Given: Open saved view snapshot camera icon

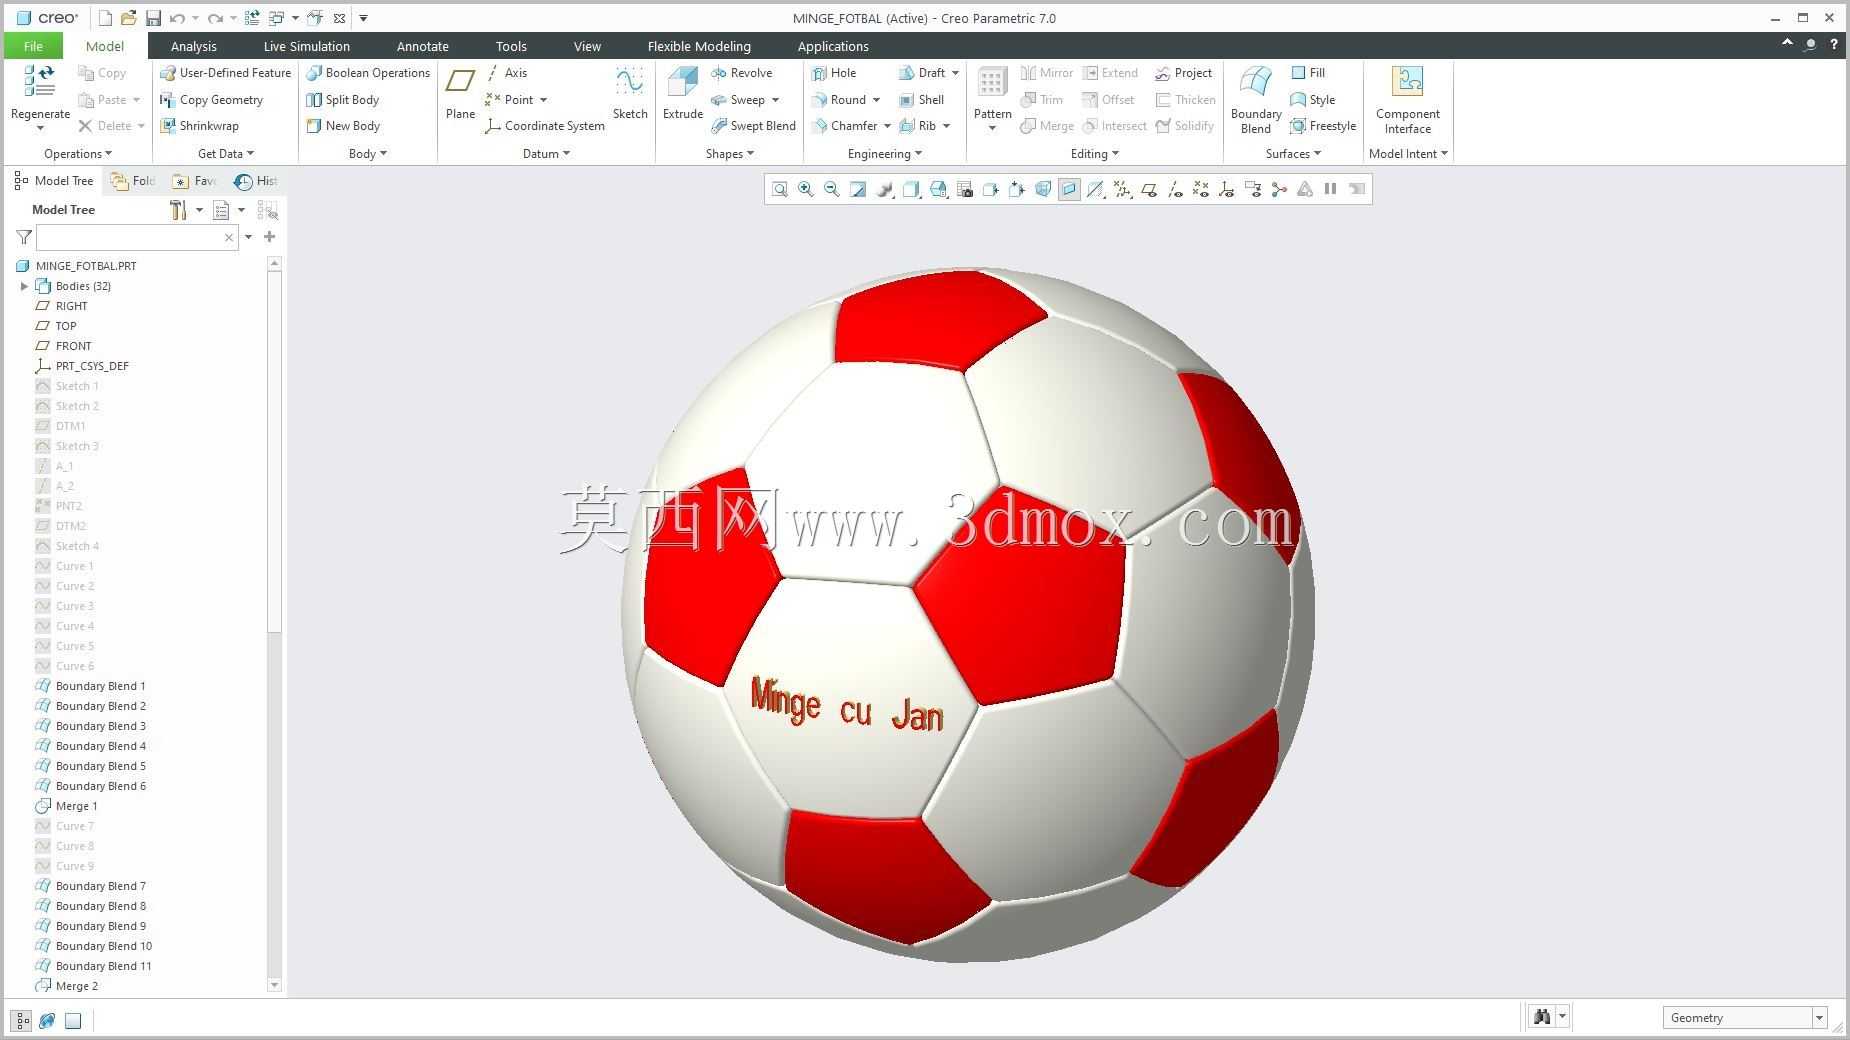Looking at the screenshot, I should click(x=965, y=189).
